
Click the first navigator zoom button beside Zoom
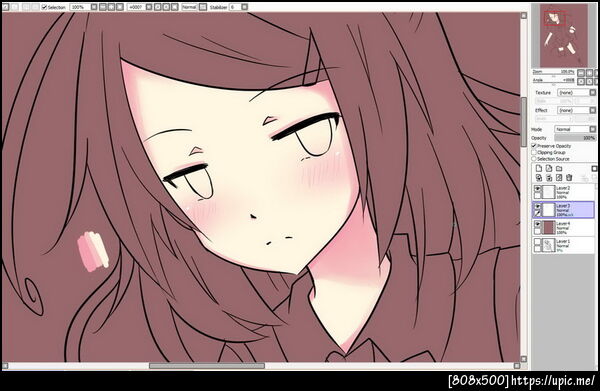coord(581,73)
